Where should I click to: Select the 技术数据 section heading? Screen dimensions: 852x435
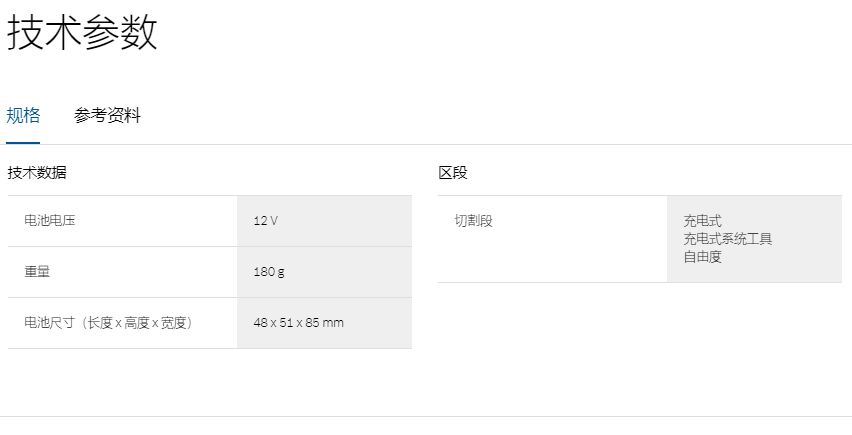pos(37,173)
